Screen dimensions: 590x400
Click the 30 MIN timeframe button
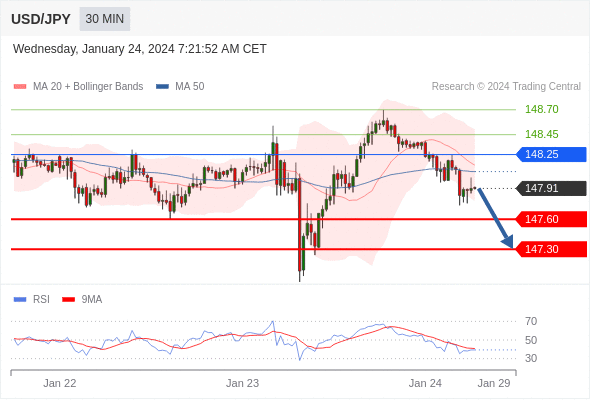pos(105,19)
